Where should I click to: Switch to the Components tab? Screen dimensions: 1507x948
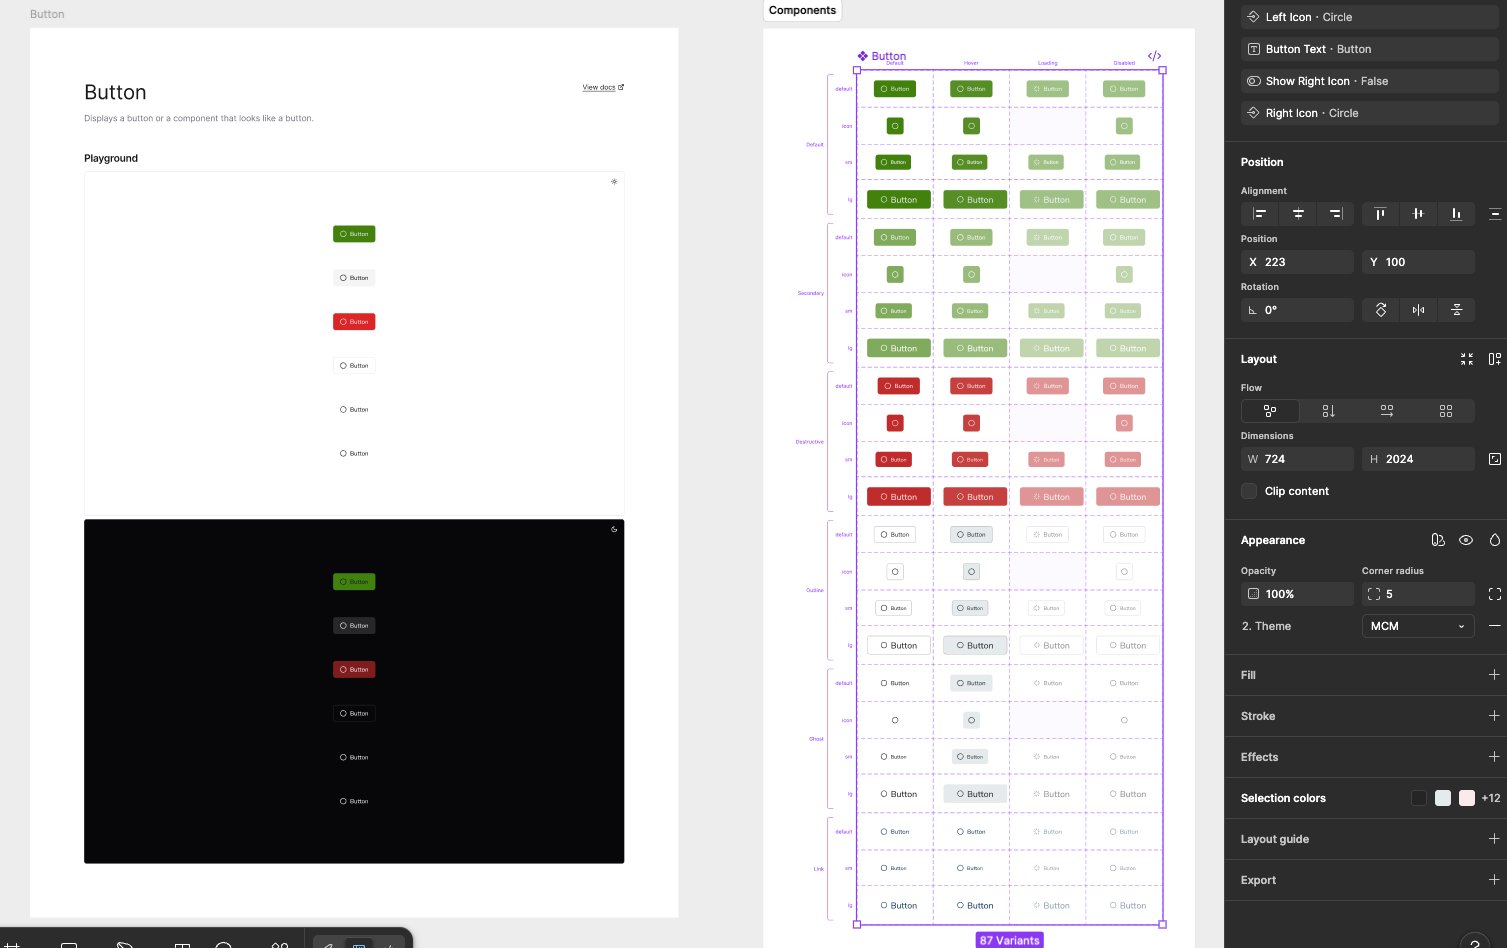click(802, 10)
